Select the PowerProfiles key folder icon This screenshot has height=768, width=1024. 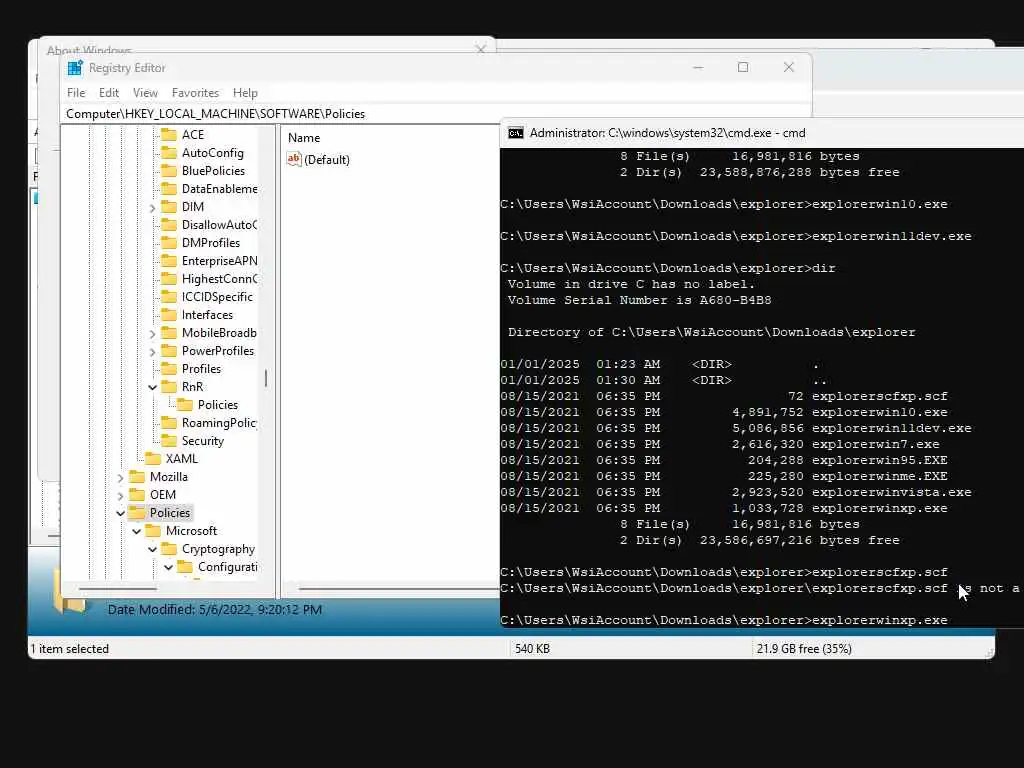coord(169,351)
